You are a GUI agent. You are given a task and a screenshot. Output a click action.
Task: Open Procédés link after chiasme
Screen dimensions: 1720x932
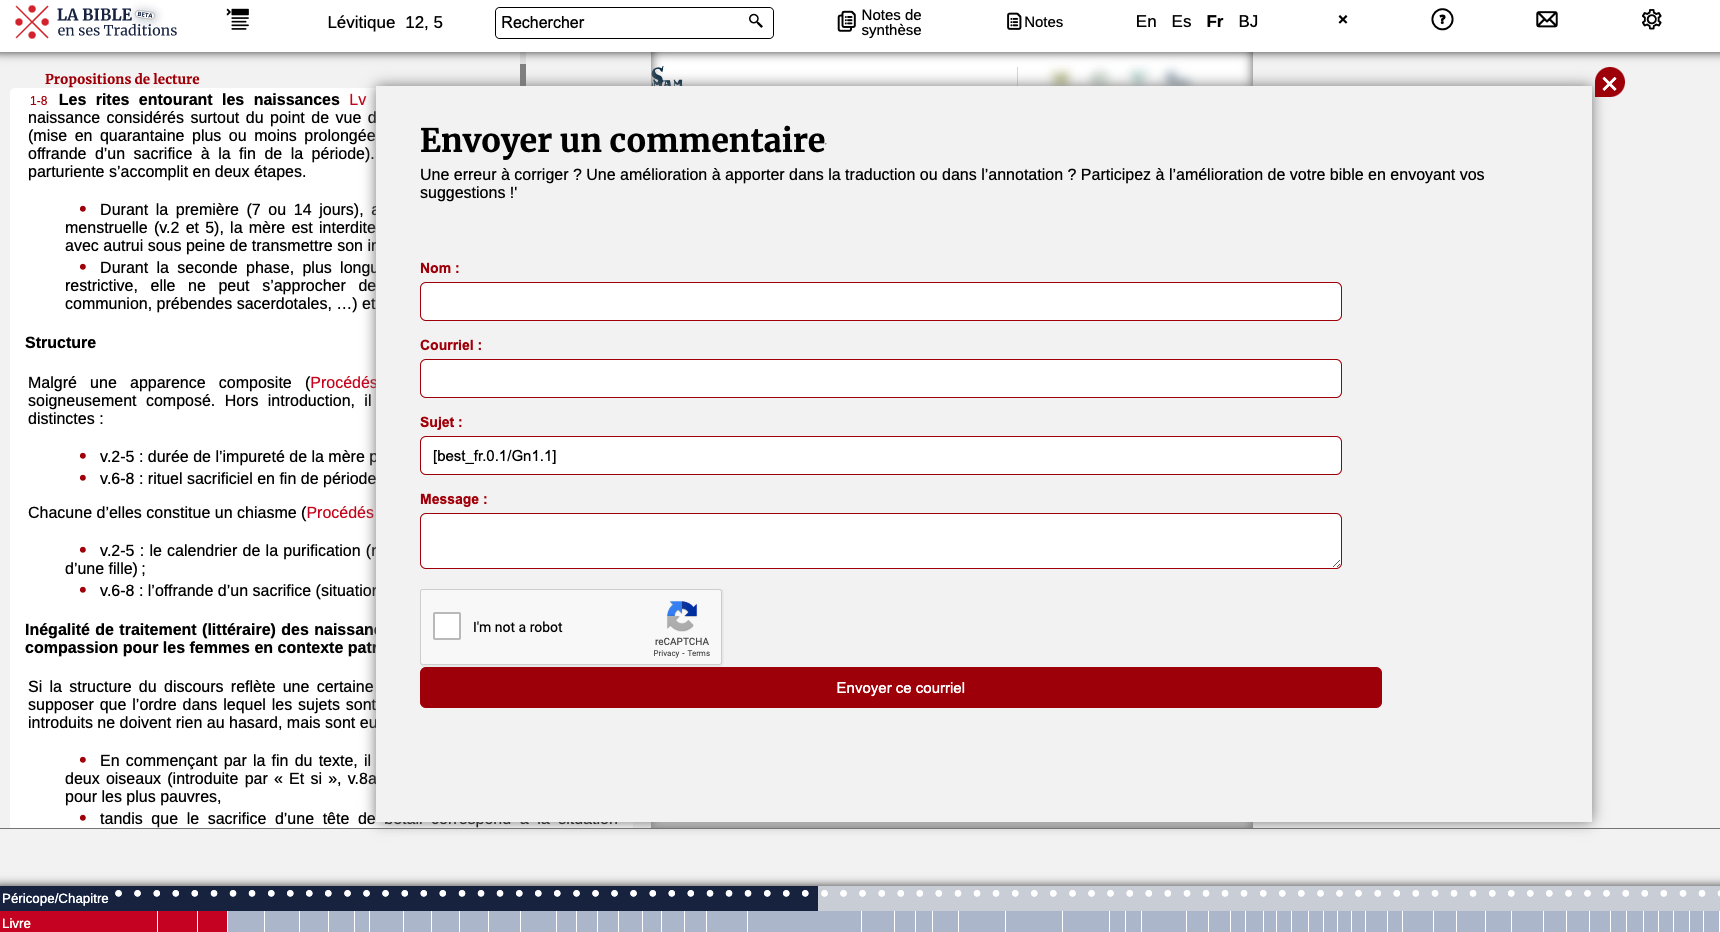click(x=340, y=513)
